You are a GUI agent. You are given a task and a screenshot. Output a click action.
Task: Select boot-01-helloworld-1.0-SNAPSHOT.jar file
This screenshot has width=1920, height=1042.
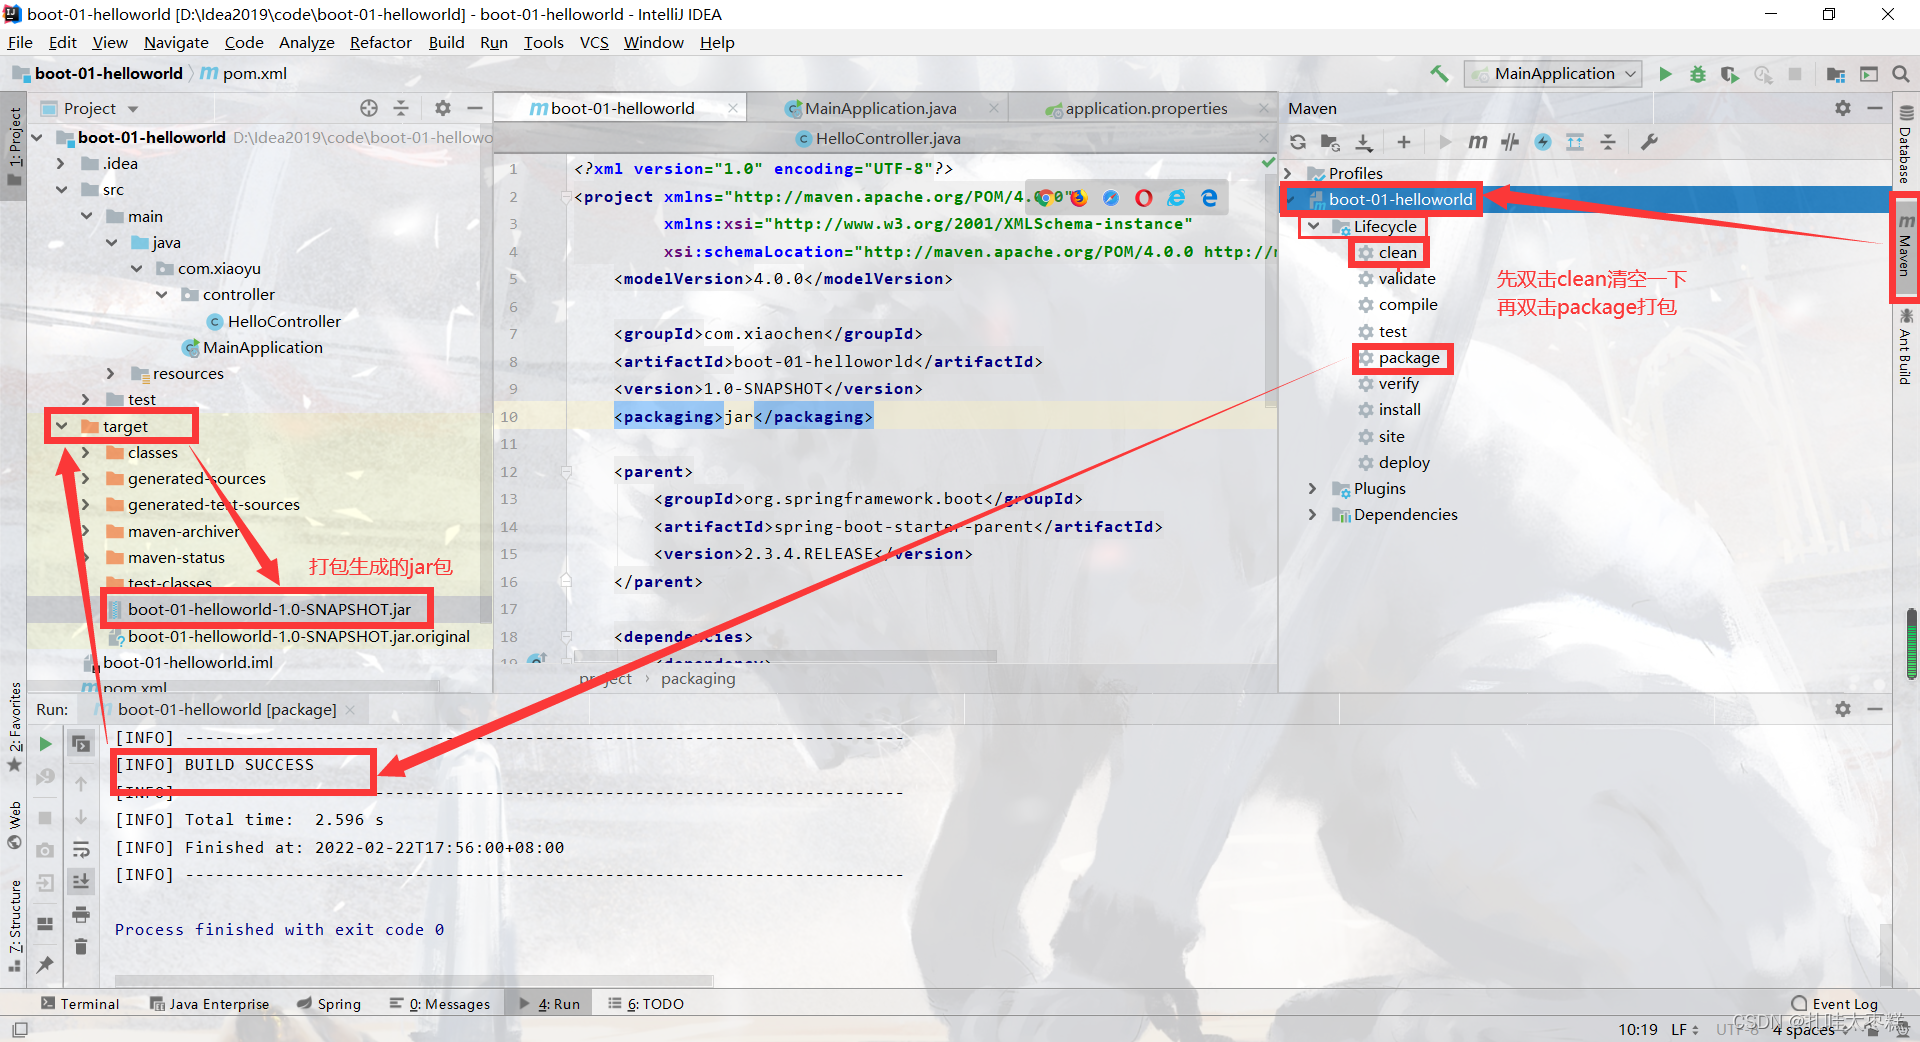[269, 609]
